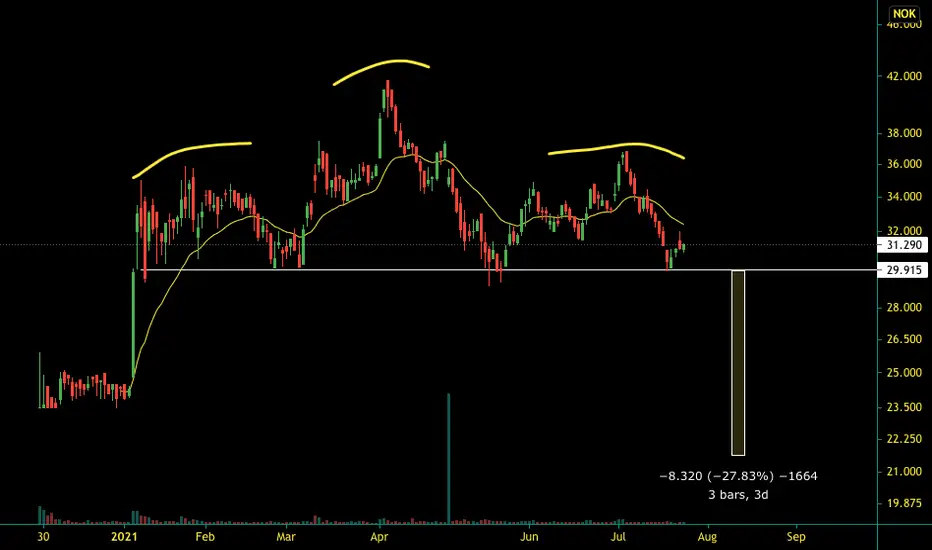Viewport: 932px width, 550px height.
Task: Click the 34.000 price axis label
Action: [x=904, y=197]
